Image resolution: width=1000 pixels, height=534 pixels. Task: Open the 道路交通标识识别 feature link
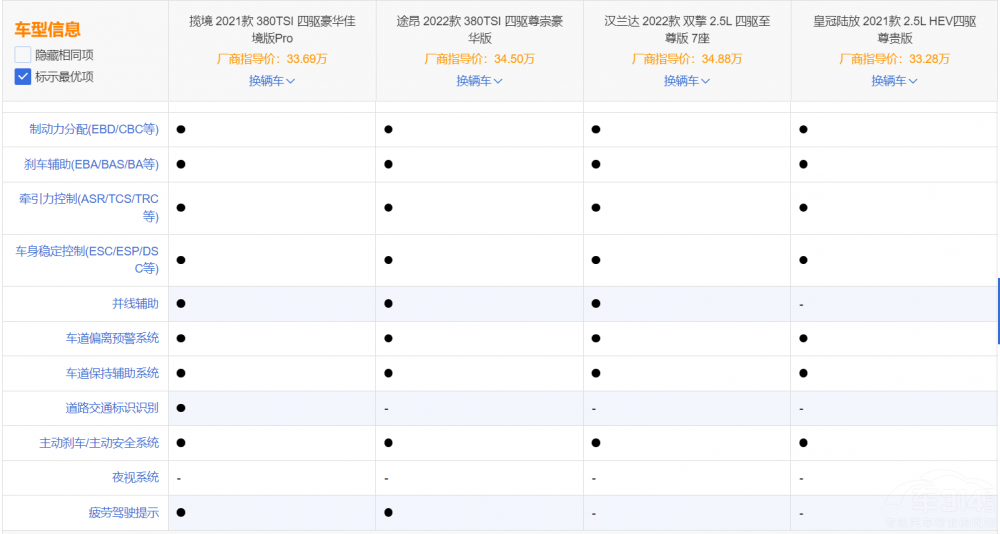point(112,408)
